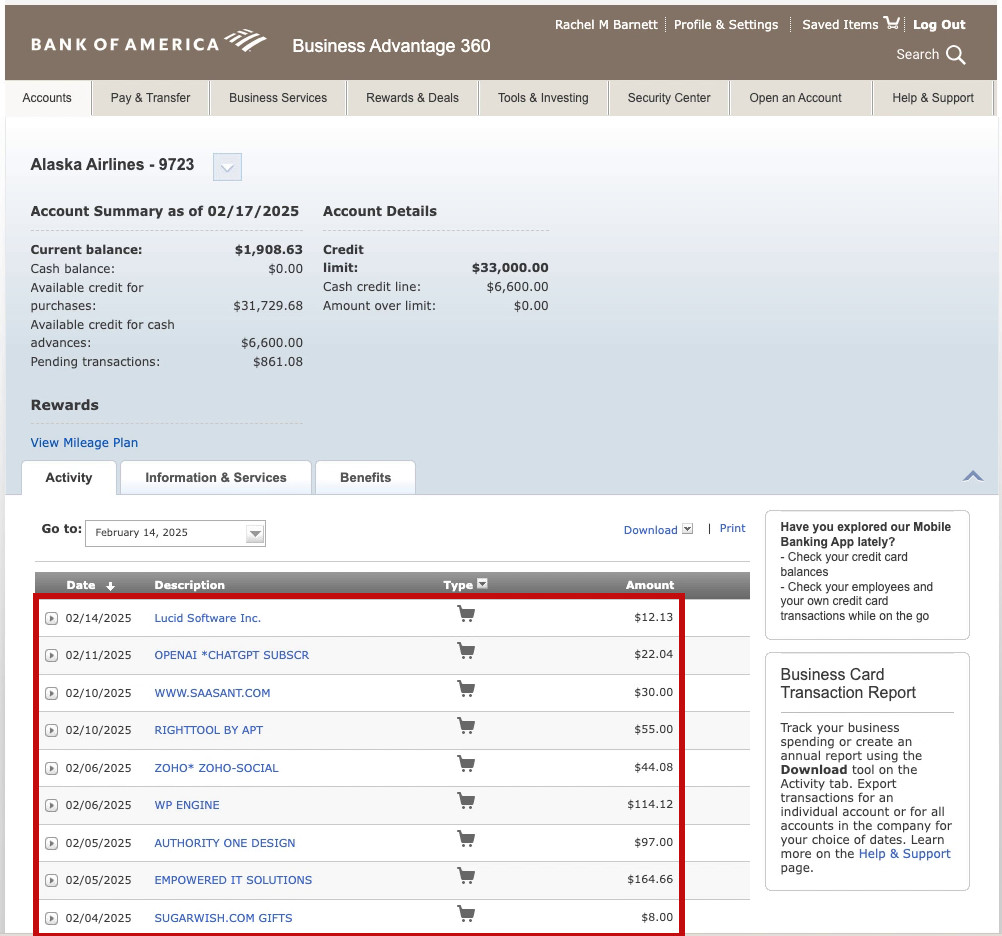1002x936 pixels.
Task: Expand the RIGHTTOOL BY APT transaction row
Action: [x=51, y=730]
